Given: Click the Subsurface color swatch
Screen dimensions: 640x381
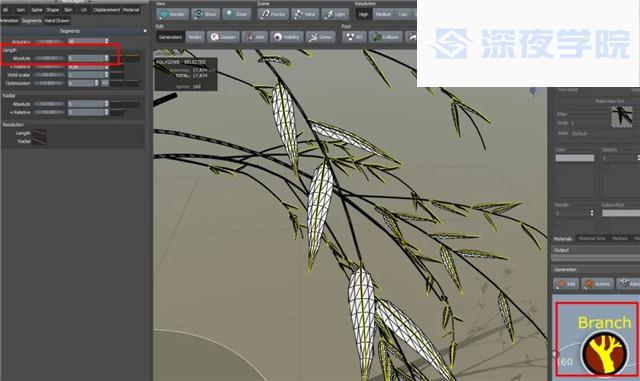Looking at the screenshot, I should [x=621, y=213].
